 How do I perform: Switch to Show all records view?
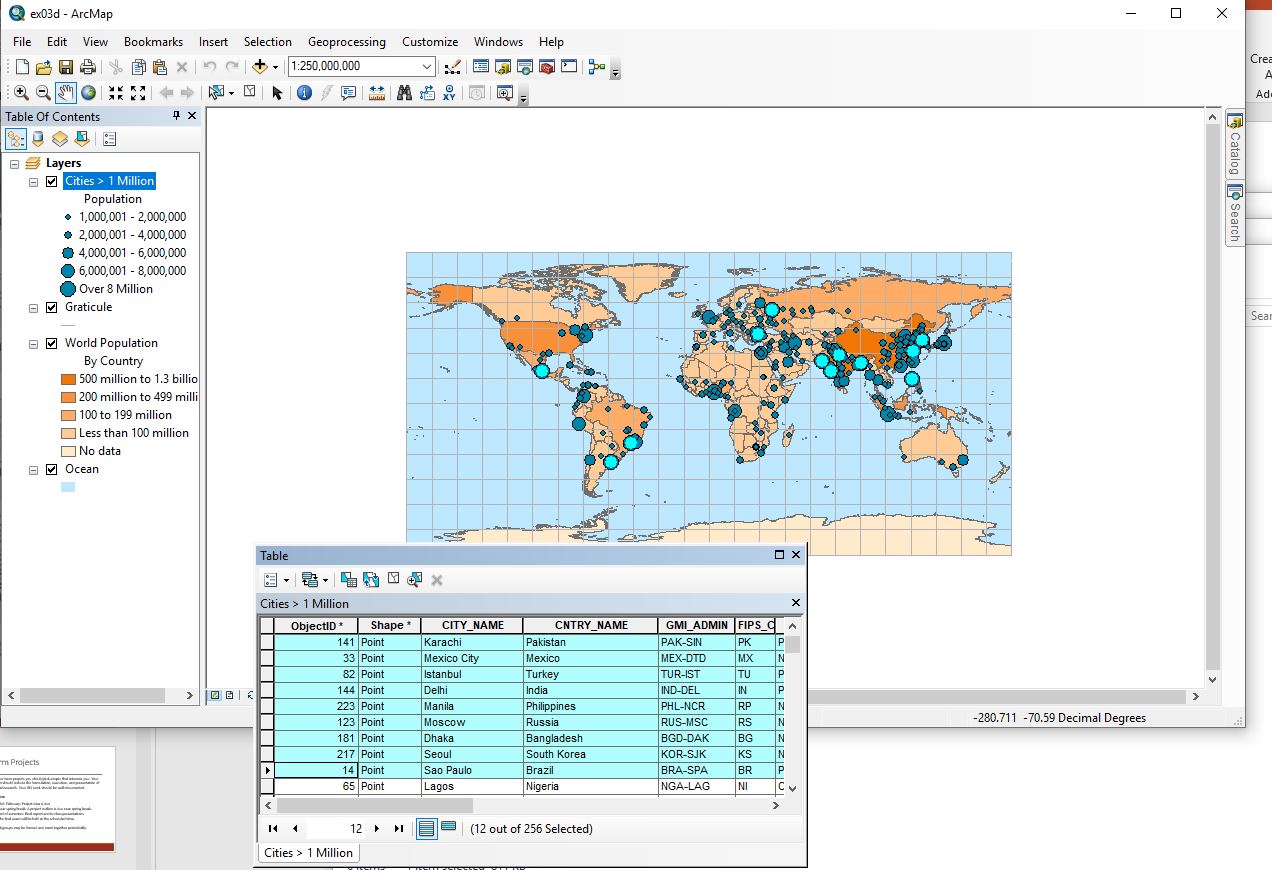[x=426, y=828]
